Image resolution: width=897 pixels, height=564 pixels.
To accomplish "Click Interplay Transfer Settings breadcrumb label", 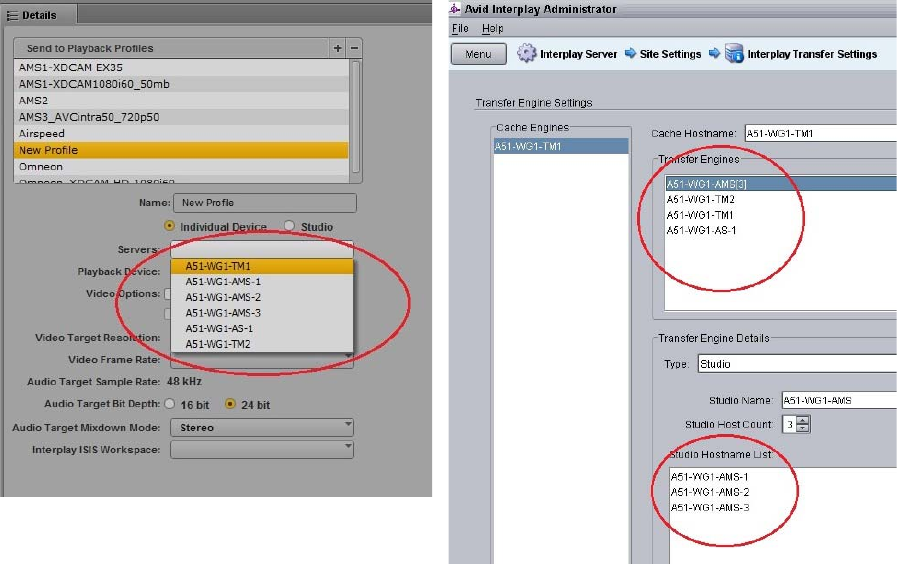I will pyautogui.click(x=812, y=54).
